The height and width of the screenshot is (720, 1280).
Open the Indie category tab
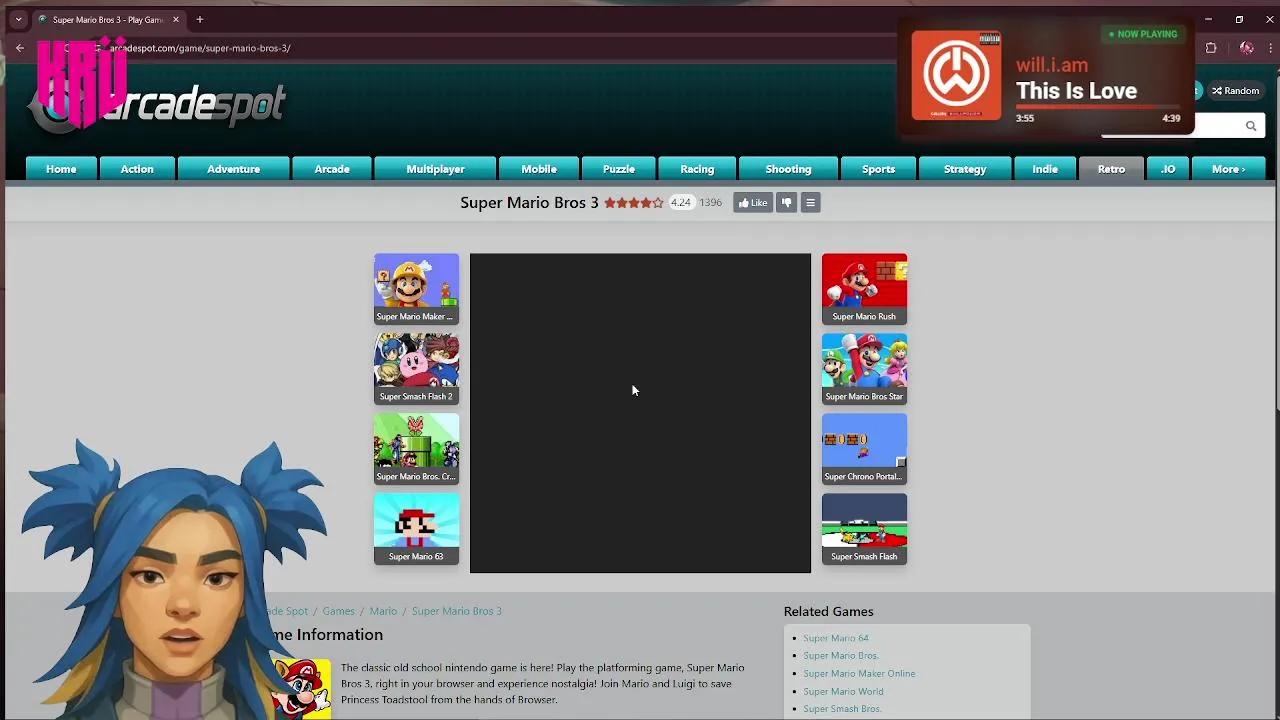[x=1045, y=169]
